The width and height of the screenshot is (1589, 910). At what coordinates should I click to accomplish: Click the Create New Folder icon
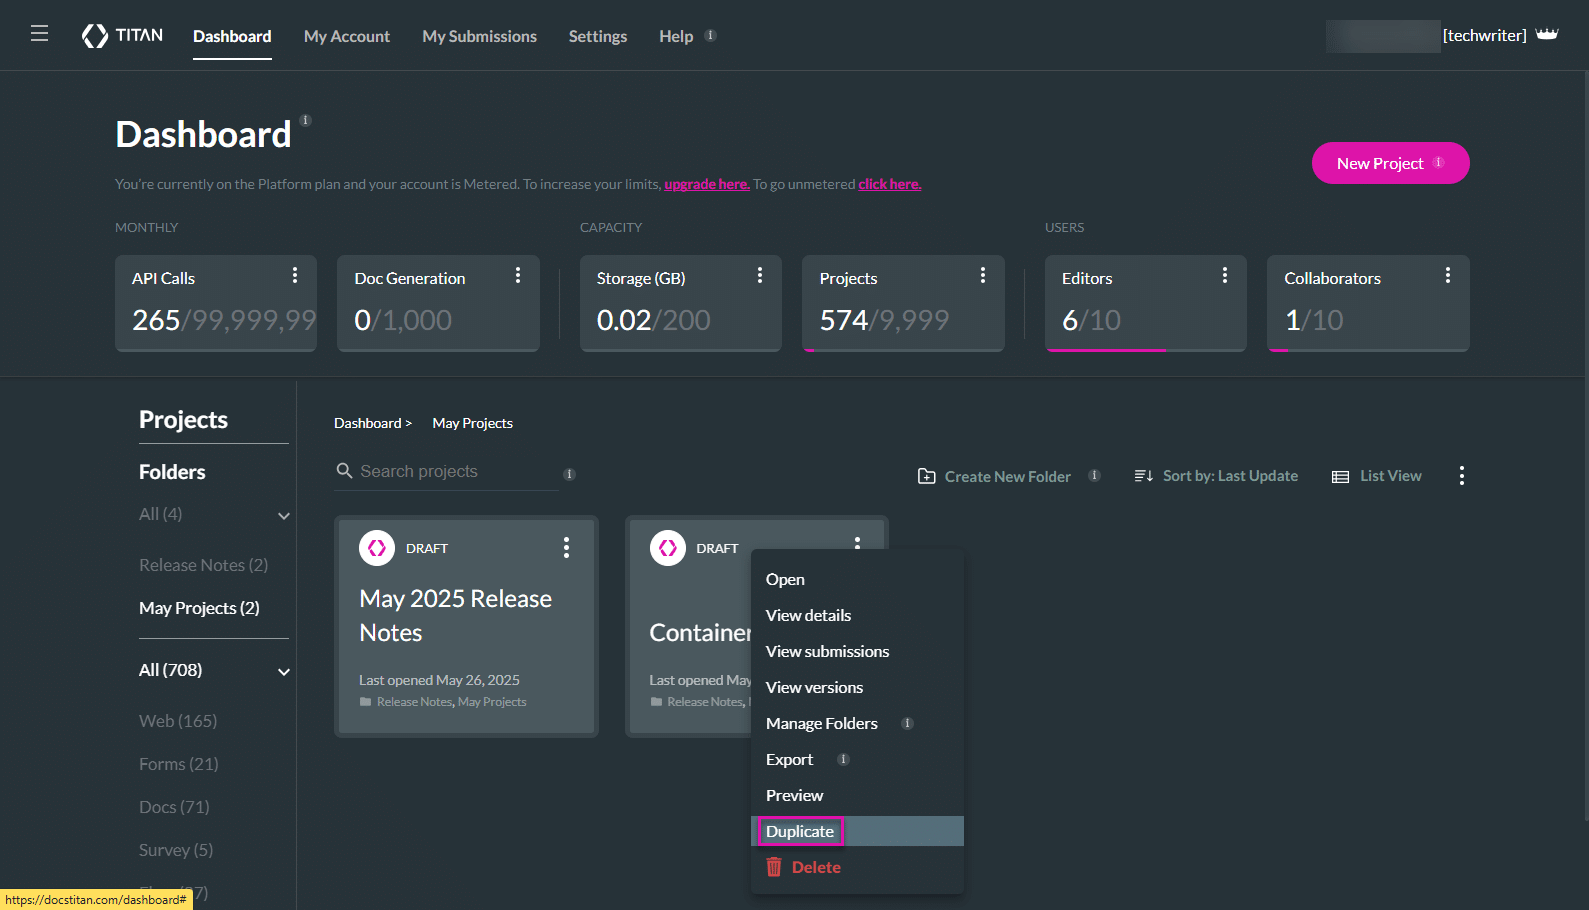[927, 477]
